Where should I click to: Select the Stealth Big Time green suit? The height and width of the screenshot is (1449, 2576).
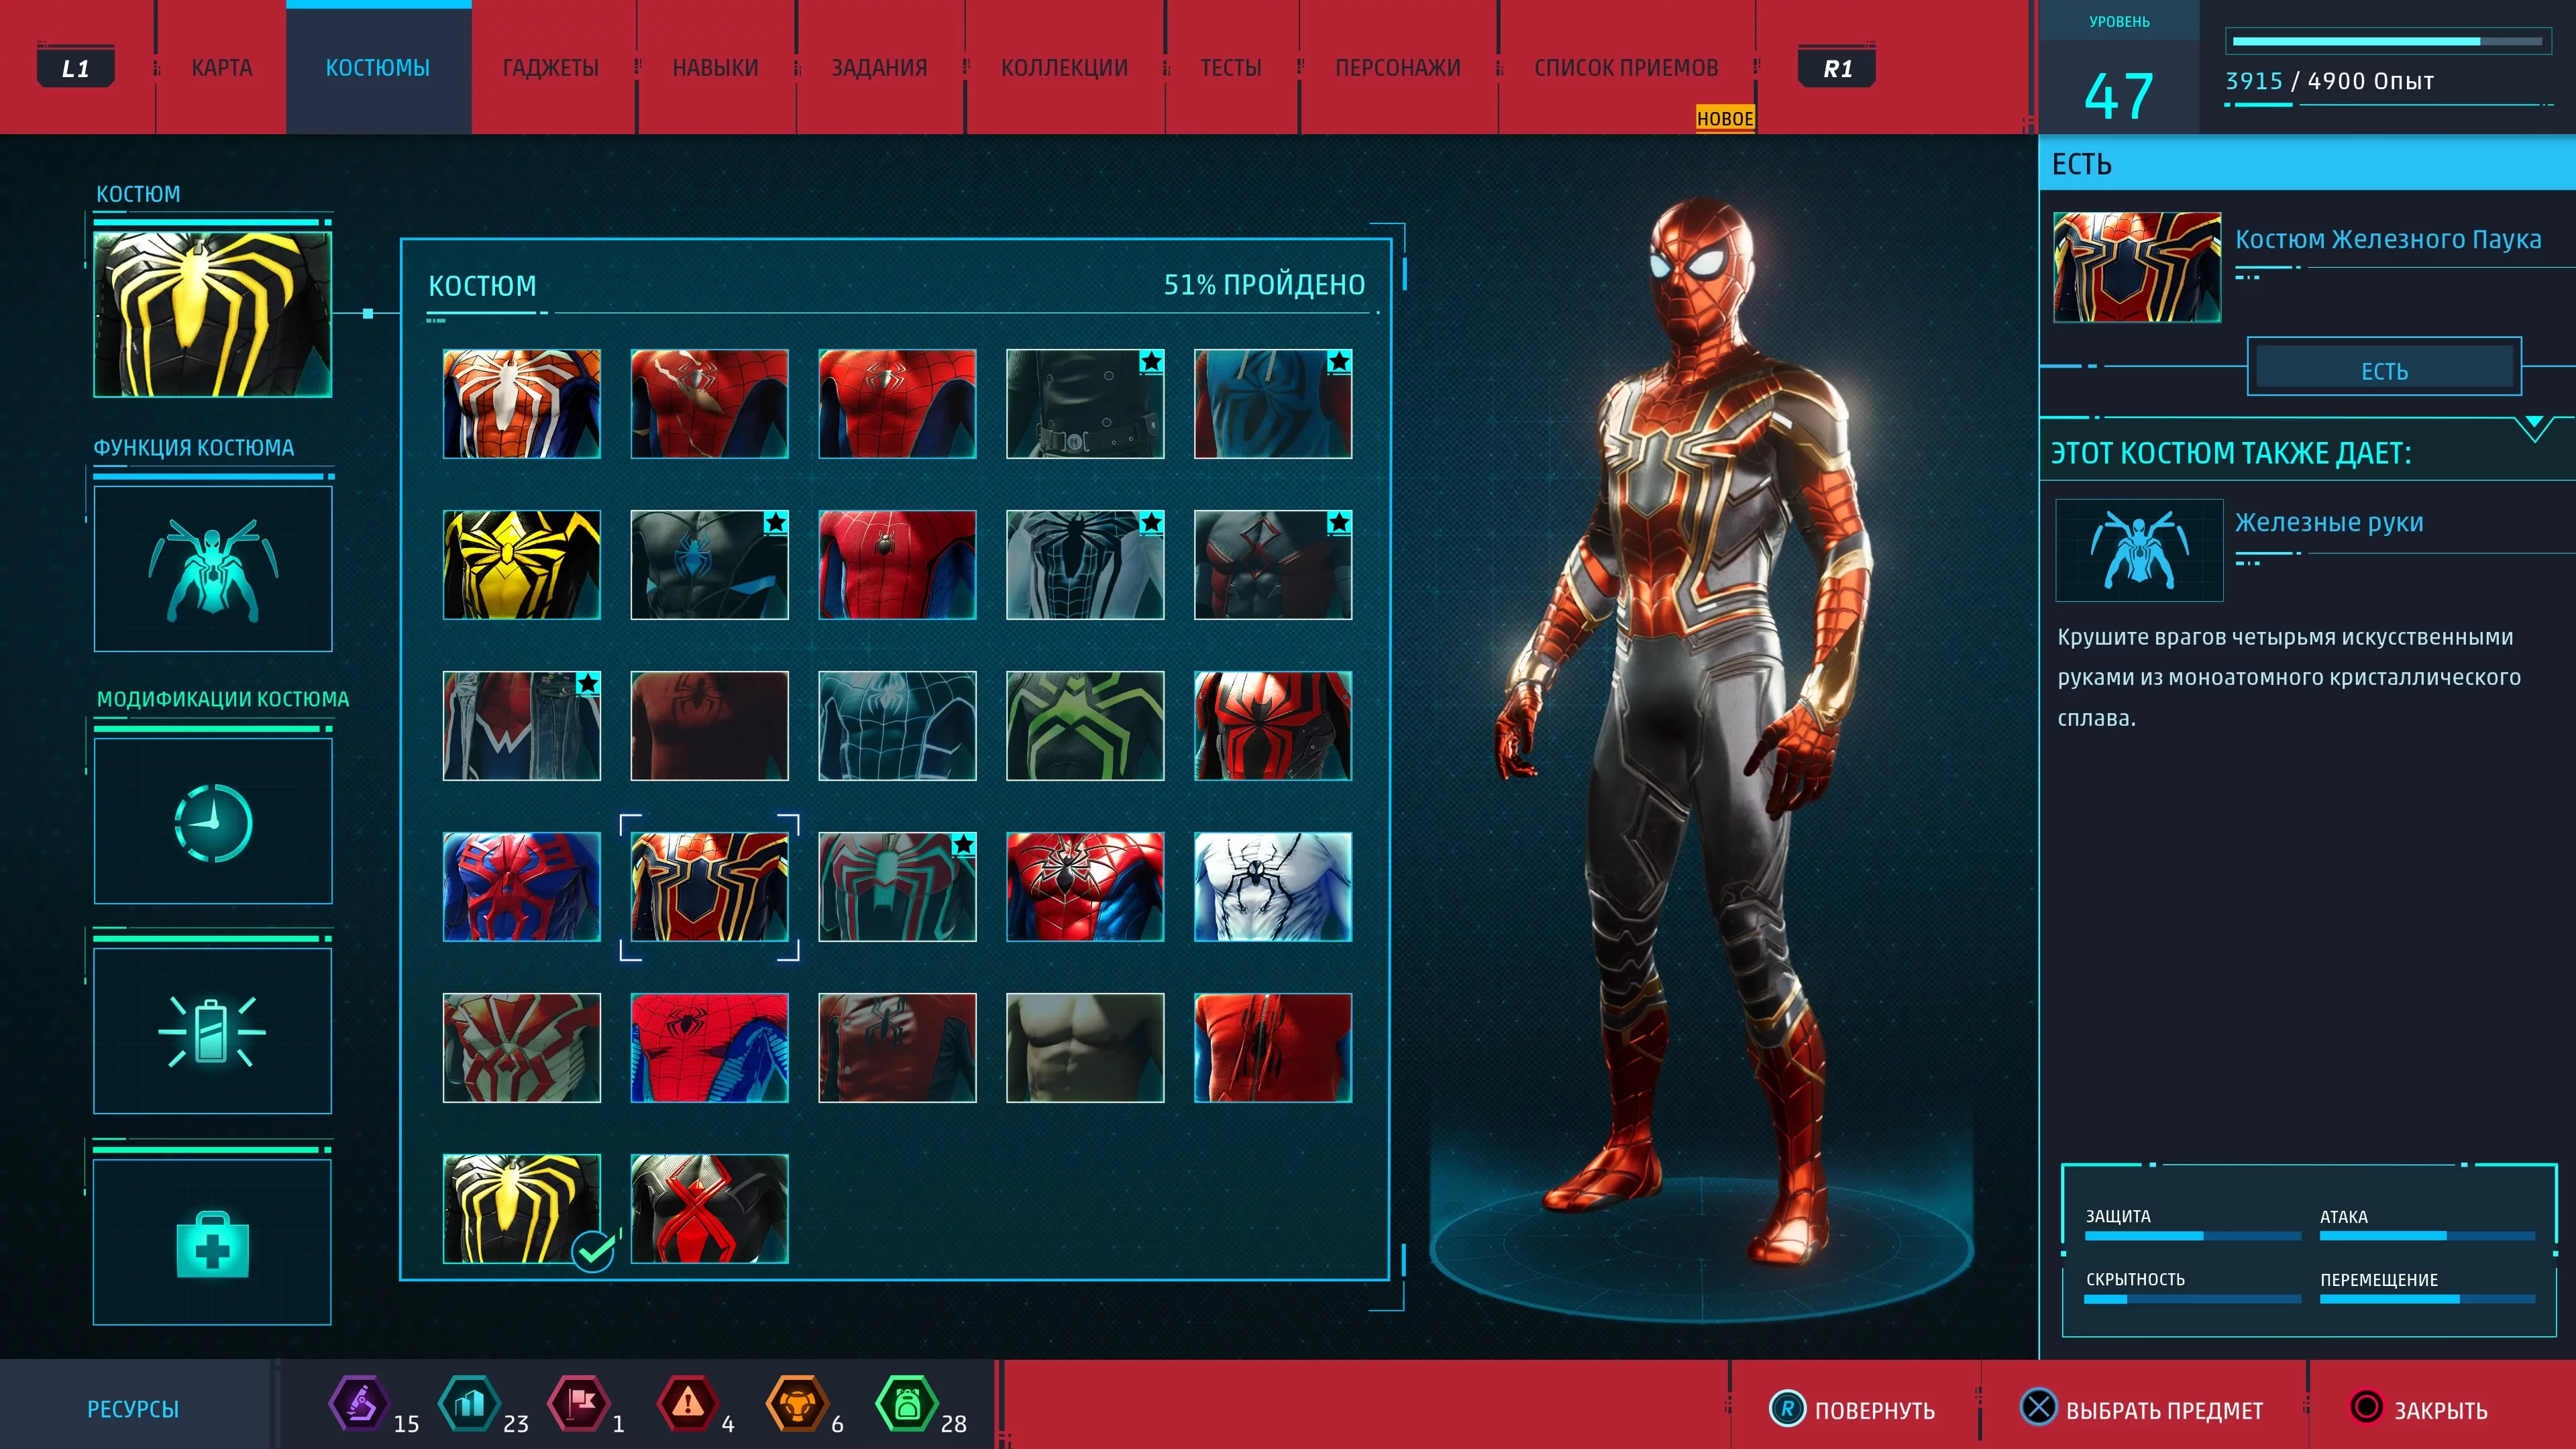[x=1085, y=726]
